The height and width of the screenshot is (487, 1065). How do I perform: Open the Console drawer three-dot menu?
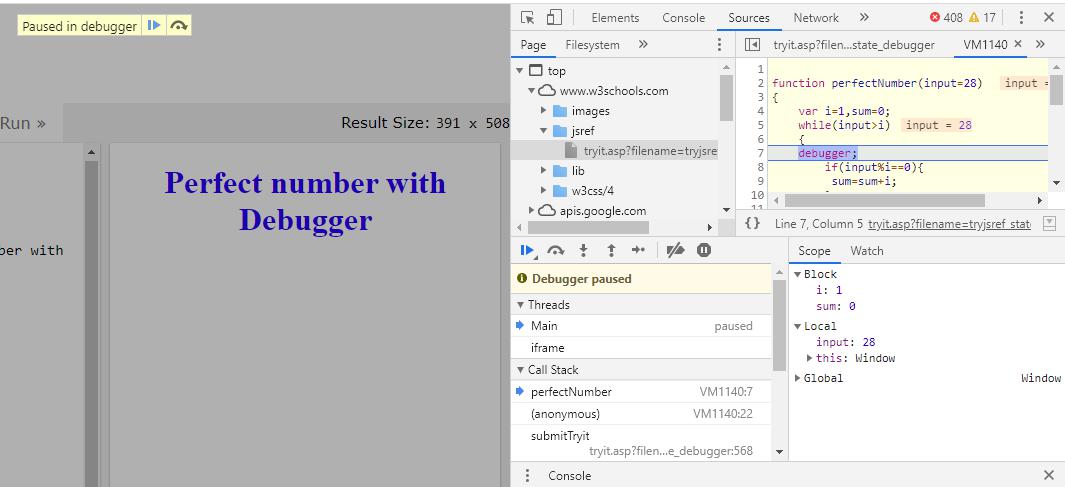528,475
